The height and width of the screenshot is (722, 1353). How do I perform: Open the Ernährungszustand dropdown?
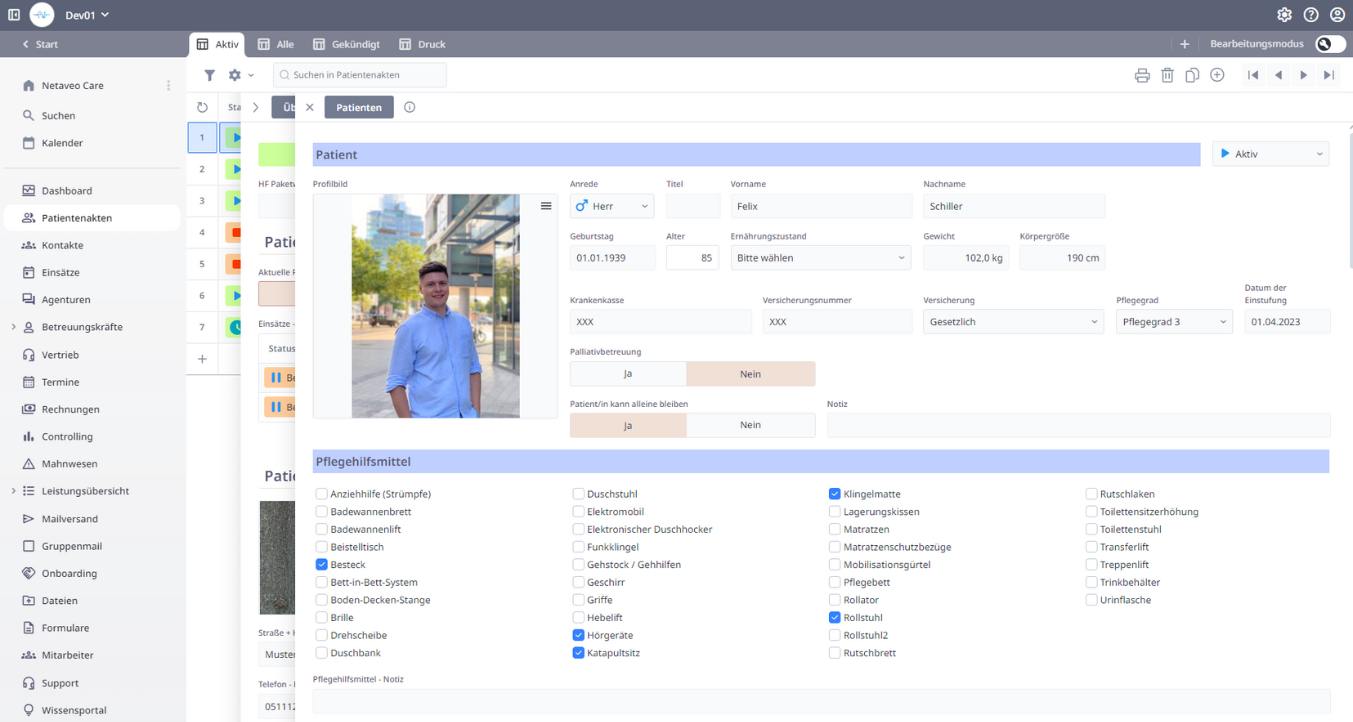pyautogui.click(x=820, y=258)
